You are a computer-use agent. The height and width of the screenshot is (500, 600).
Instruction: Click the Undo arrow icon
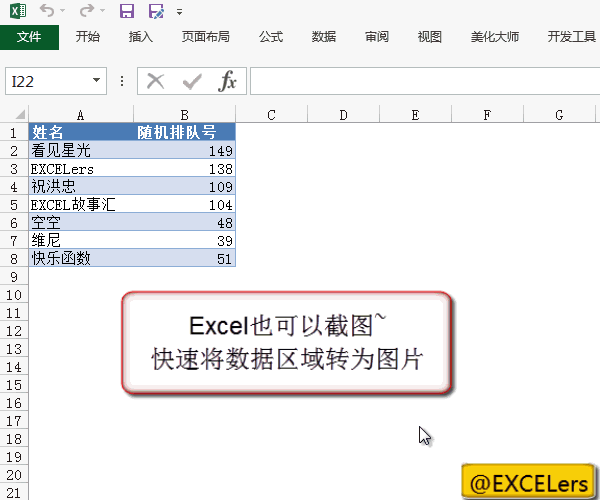click(46, 12)
